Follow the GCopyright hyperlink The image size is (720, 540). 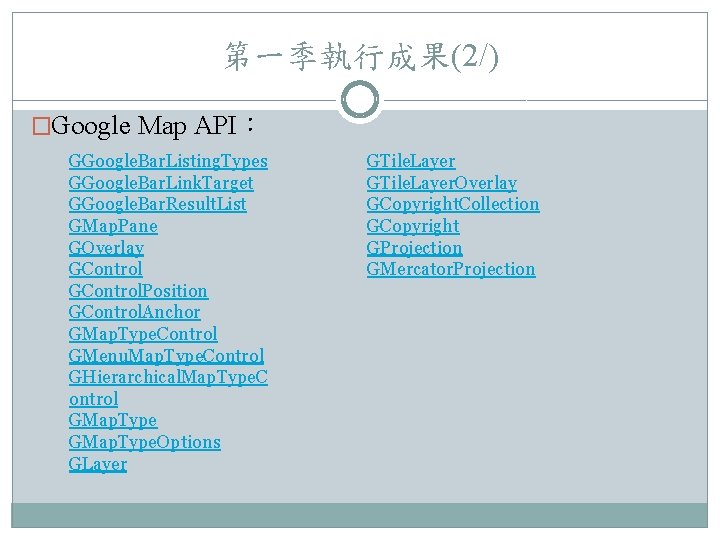tap(413, 226)
